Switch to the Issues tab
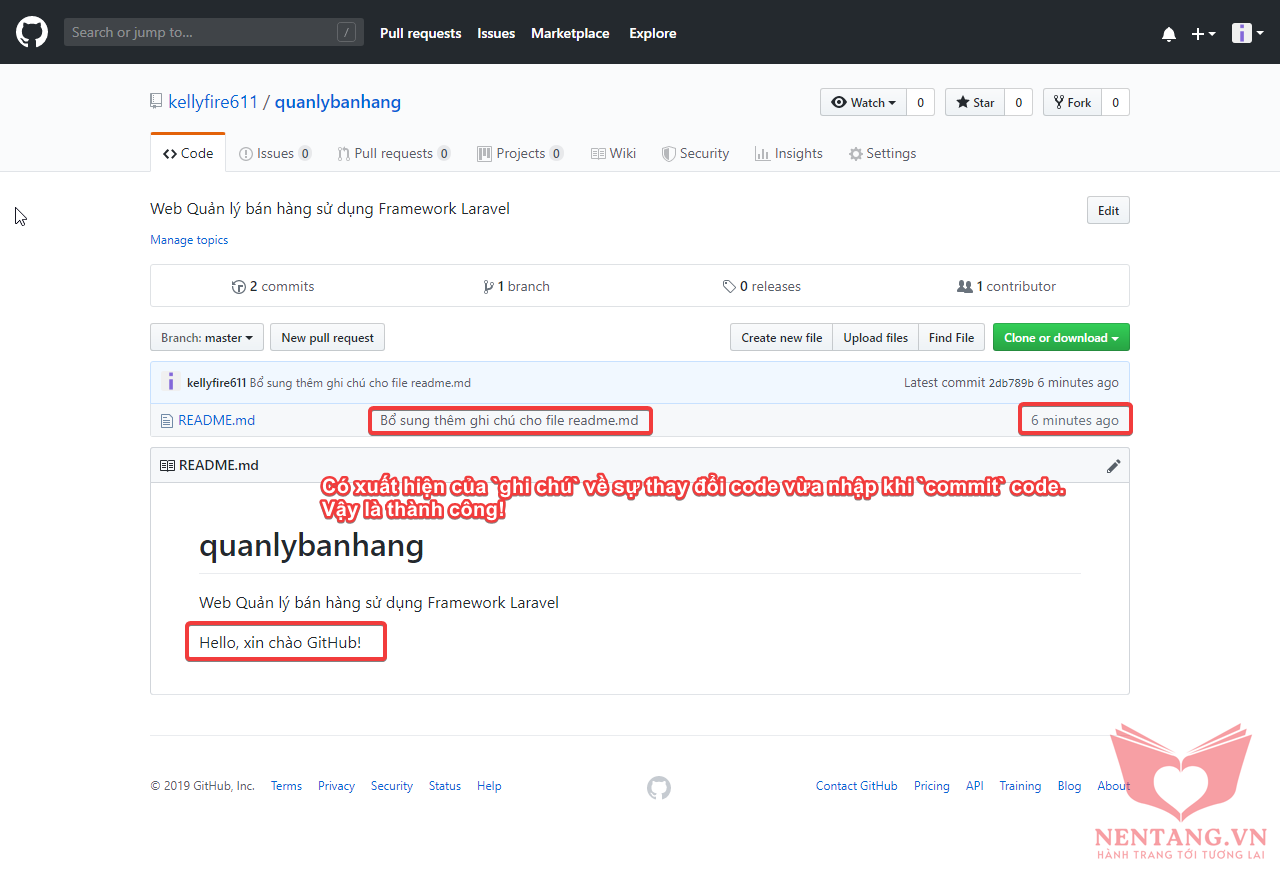 [274, 153]
